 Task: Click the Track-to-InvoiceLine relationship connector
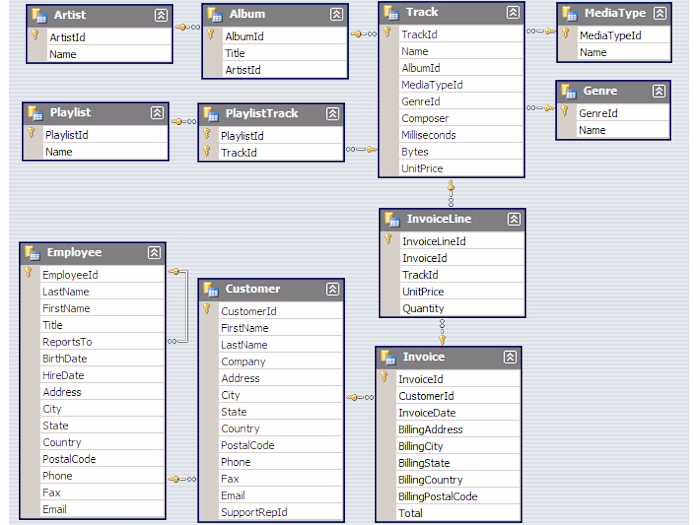coord(451,193)
